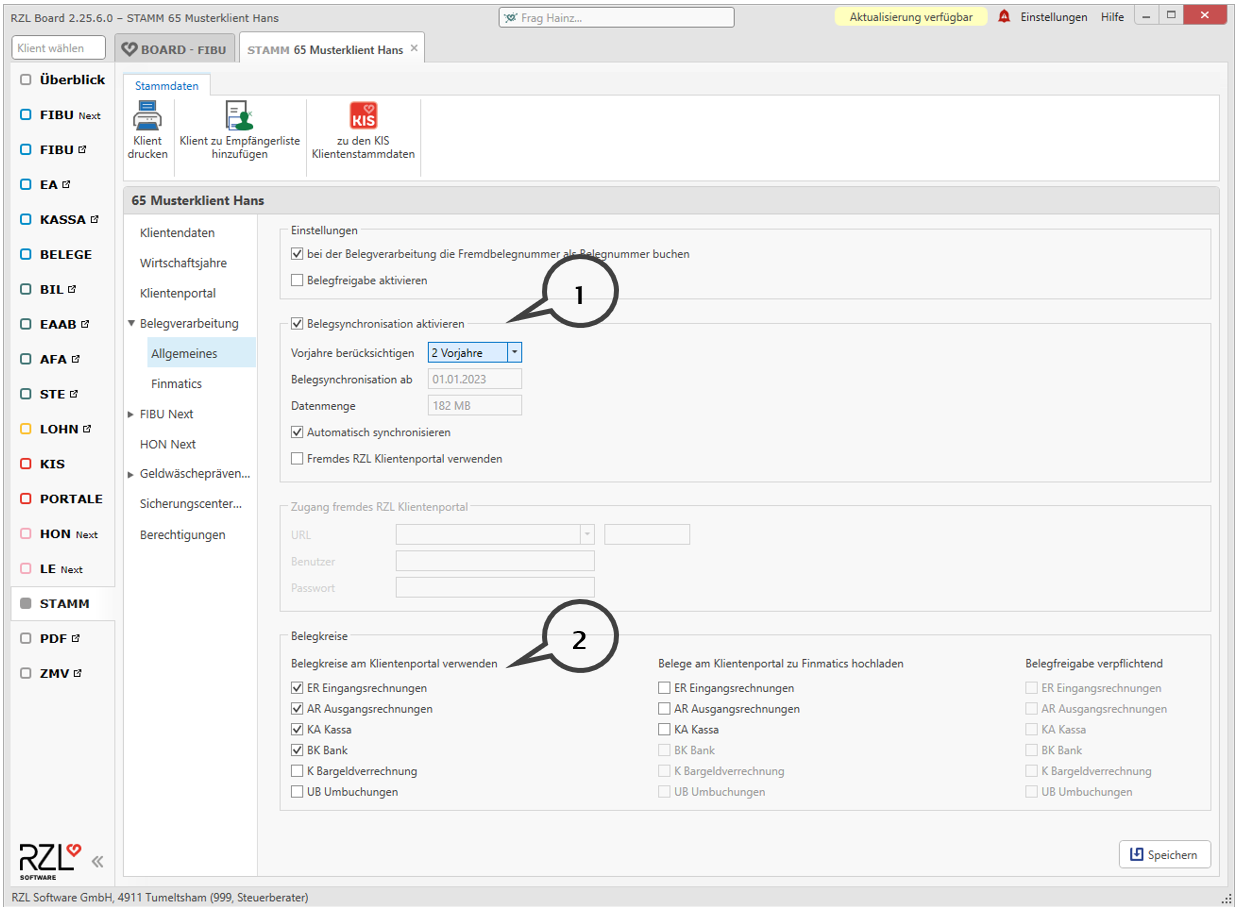The image size is (1240, 907).
Task: Click Klient zu Empfängerliste hinzufügen icon
Action: (239, 116)
